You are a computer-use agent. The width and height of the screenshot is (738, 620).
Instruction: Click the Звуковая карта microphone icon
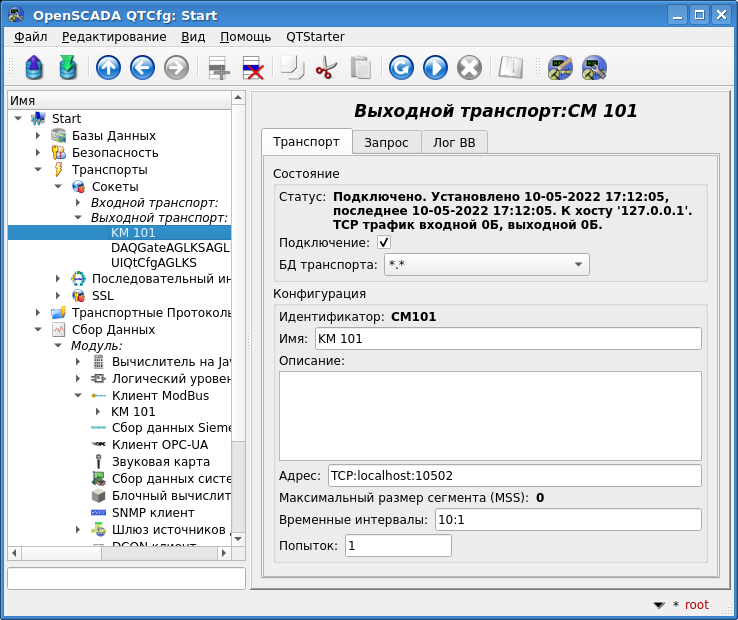(x=98, y=461)
